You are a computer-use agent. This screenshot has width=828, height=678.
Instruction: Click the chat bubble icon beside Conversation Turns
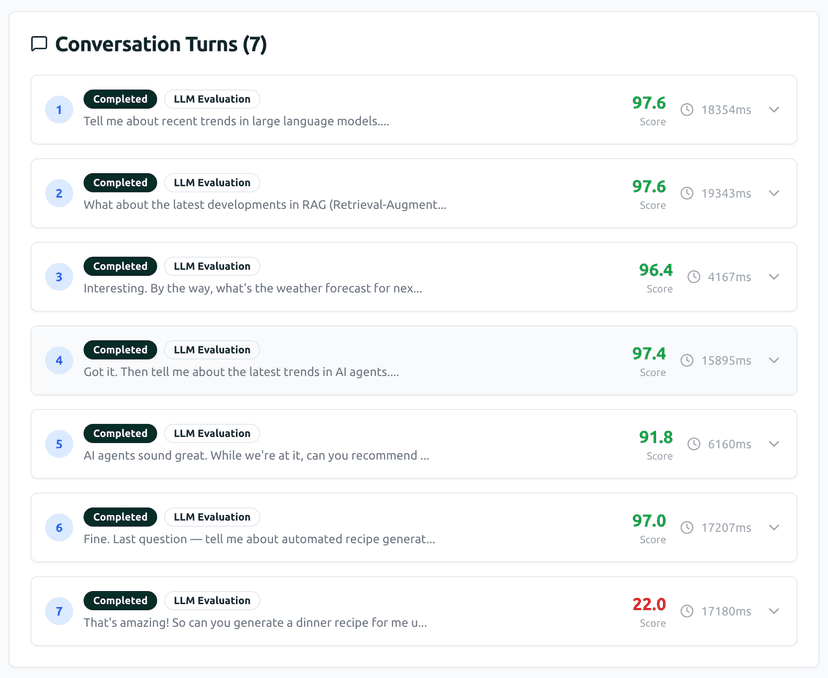pos(39,44)
